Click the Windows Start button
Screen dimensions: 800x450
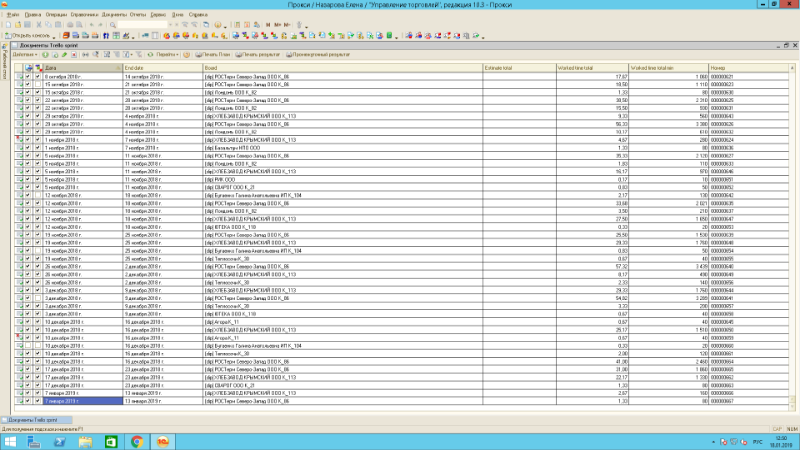(x=11, y=441)
